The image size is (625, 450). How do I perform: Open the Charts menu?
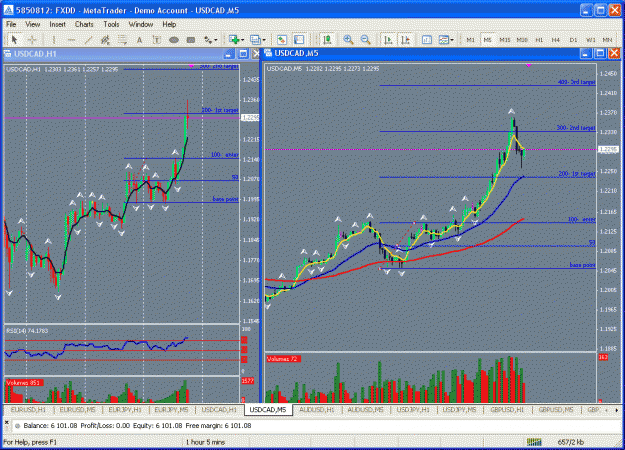84,24
